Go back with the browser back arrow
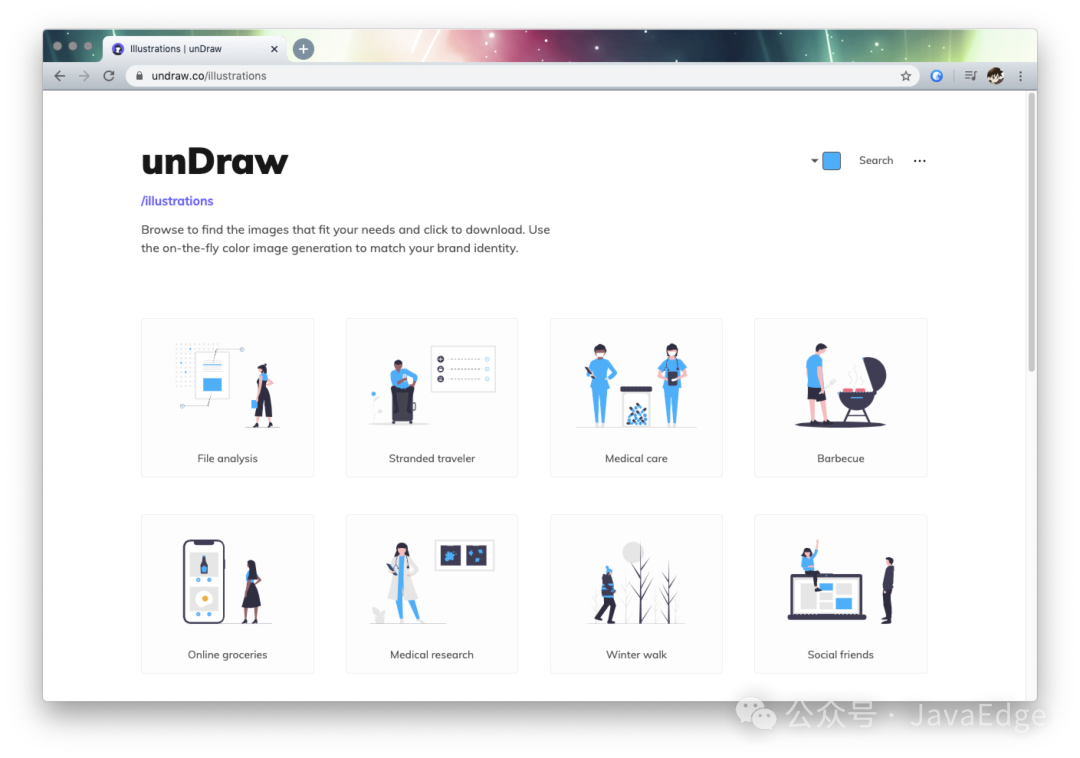This screenshot has width=1080, height=758. 60,76
